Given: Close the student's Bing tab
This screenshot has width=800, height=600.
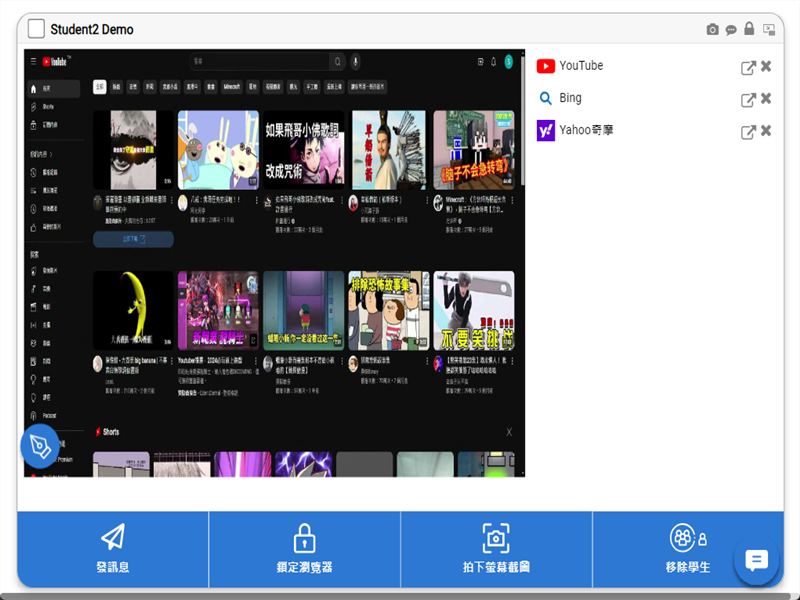Looking at the screenshot, I should tap(766, 99).
